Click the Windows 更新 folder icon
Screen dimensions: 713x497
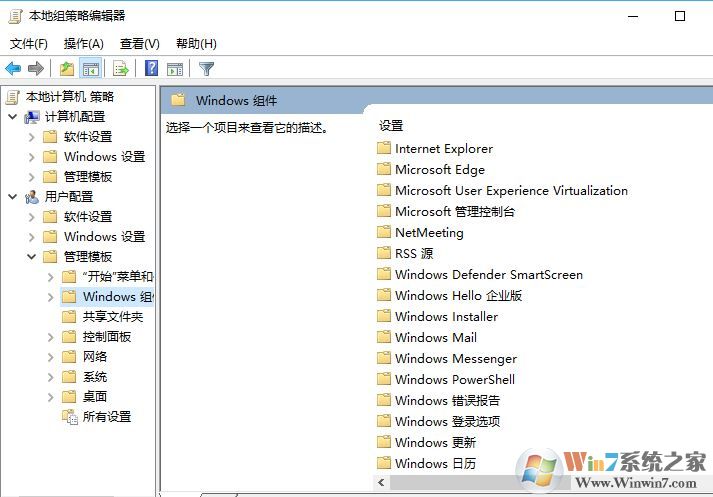[384, 442]
